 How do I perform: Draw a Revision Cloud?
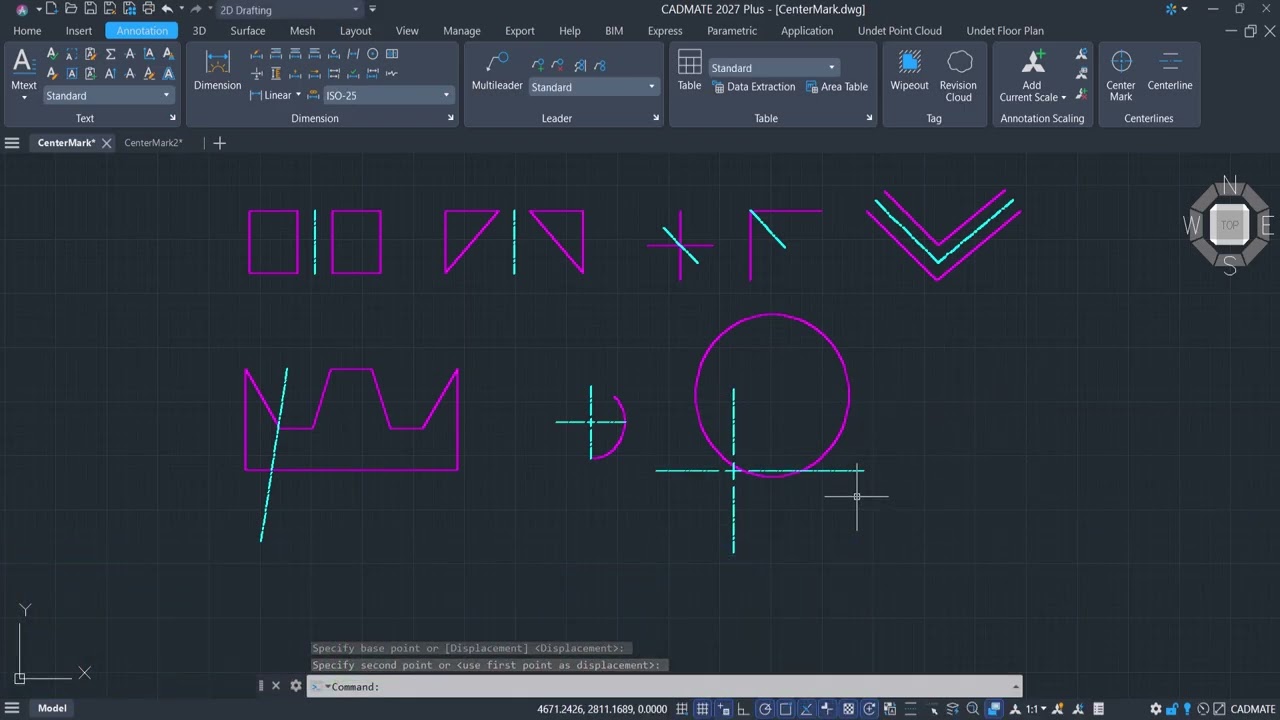(958, 76)
